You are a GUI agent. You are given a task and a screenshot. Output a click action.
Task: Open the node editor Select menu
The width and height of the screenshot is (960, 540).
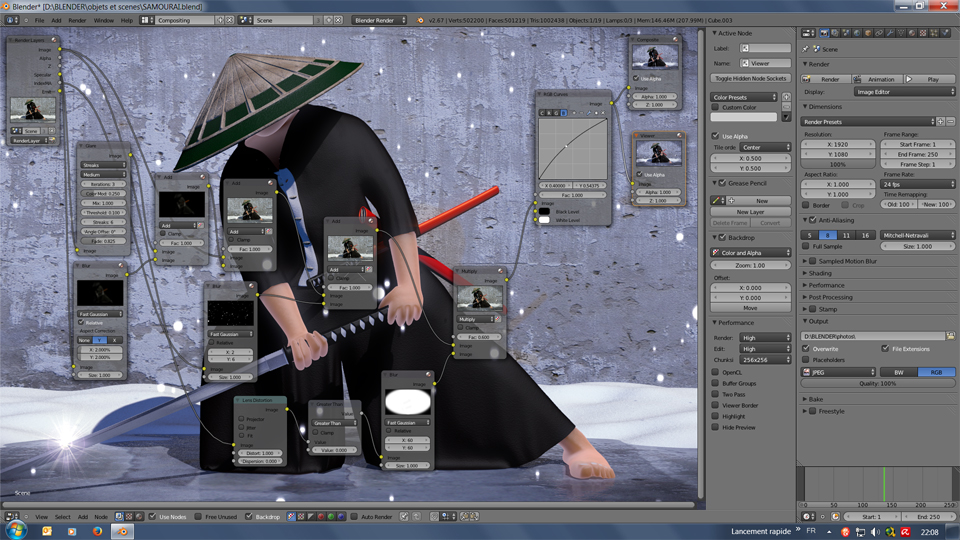pos(62,517)
